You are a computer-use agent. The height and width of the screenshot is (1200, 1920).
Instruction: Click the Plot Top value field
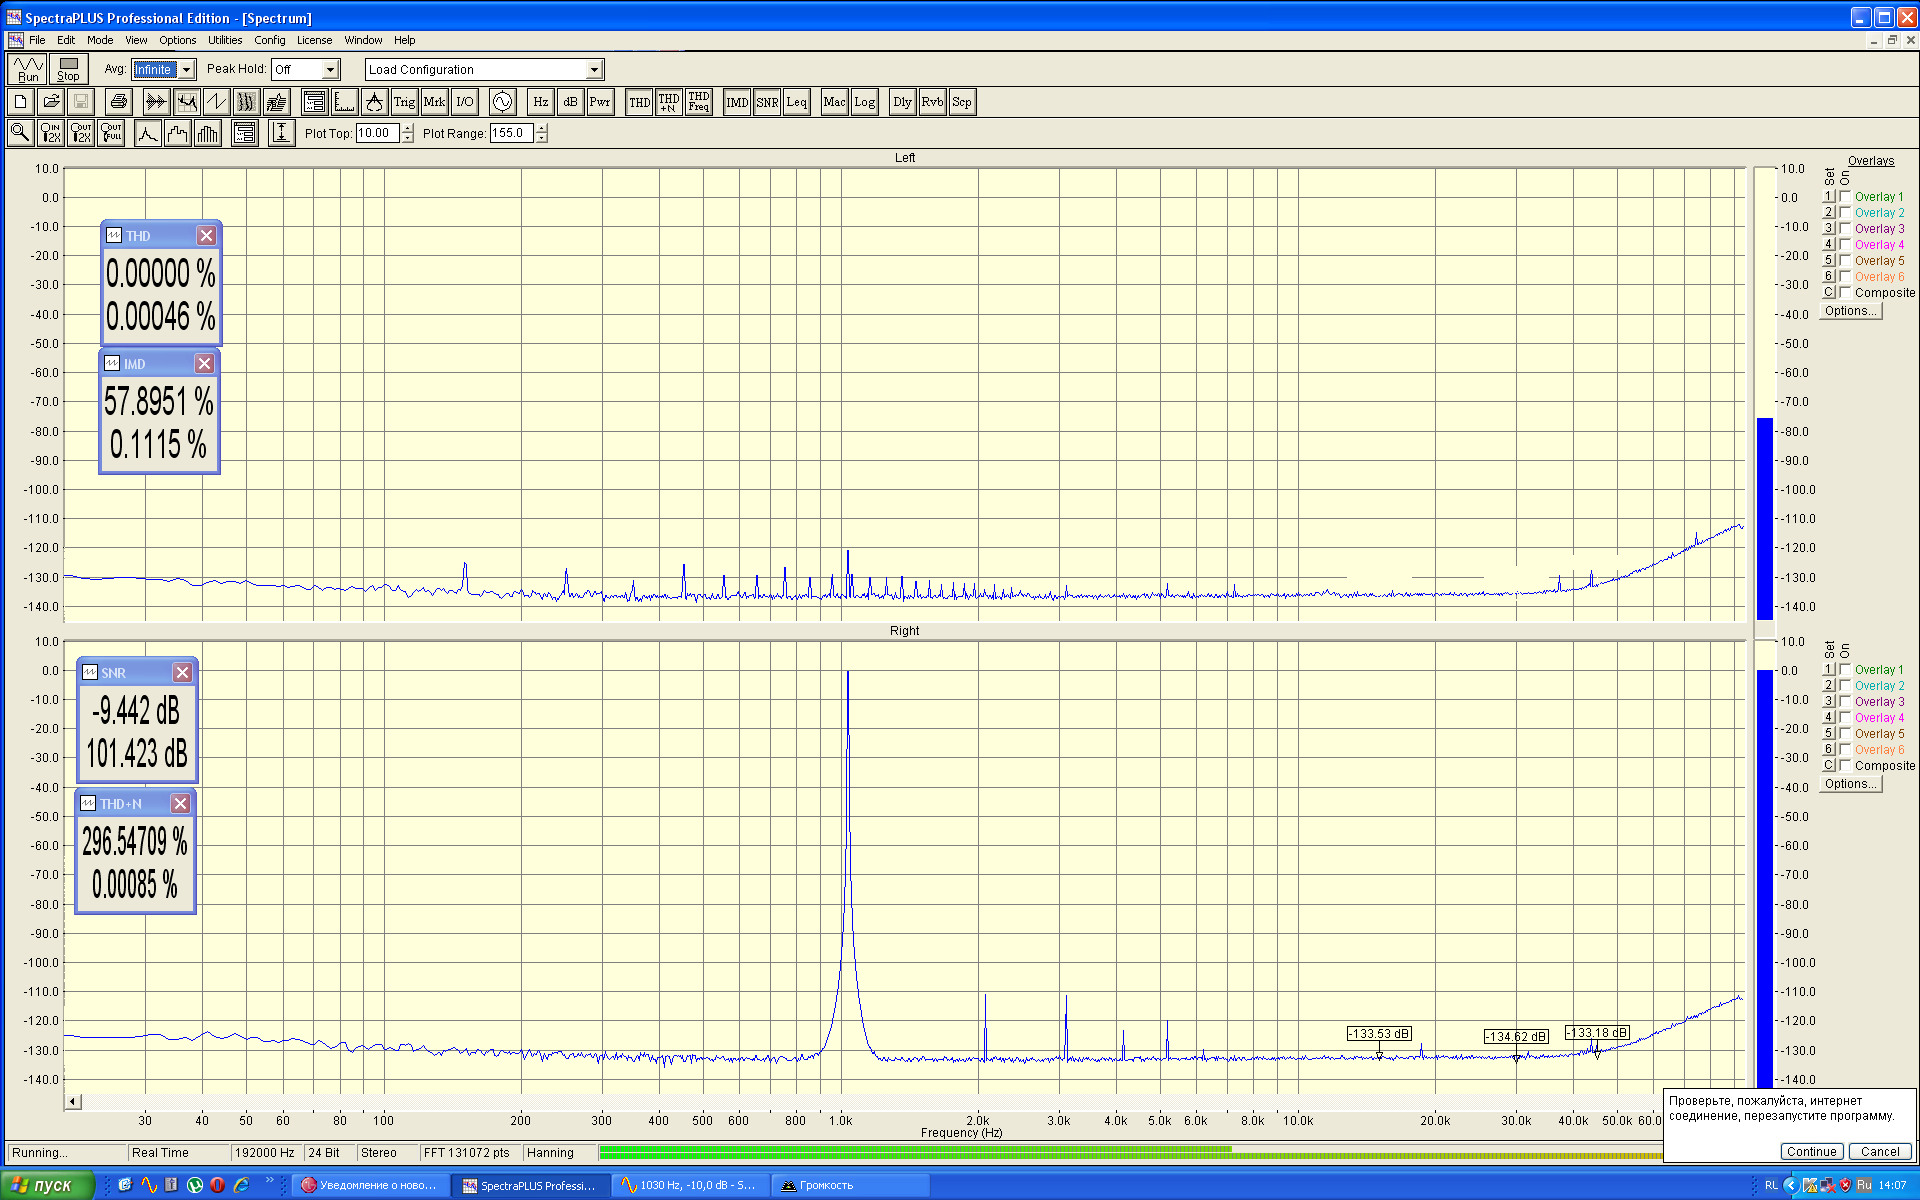[x=378, y=133]
